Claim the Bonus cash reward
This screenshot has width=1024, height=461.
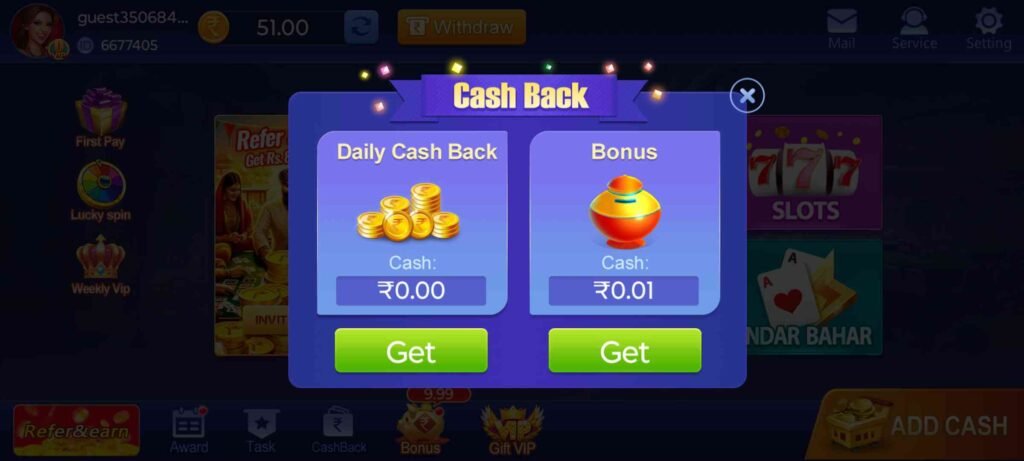[x=624, y=351]
